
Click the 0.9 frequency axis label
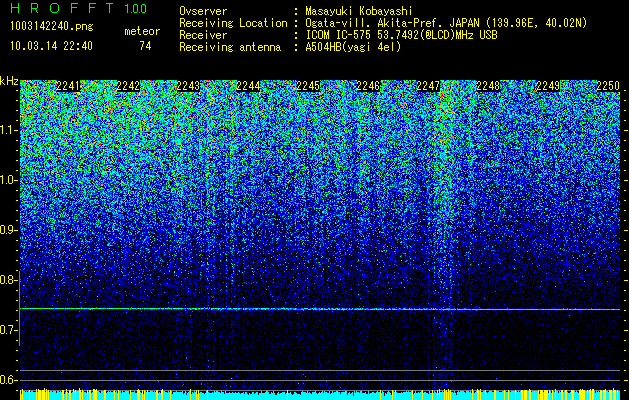pyautogui.click(x=7, y=230)
